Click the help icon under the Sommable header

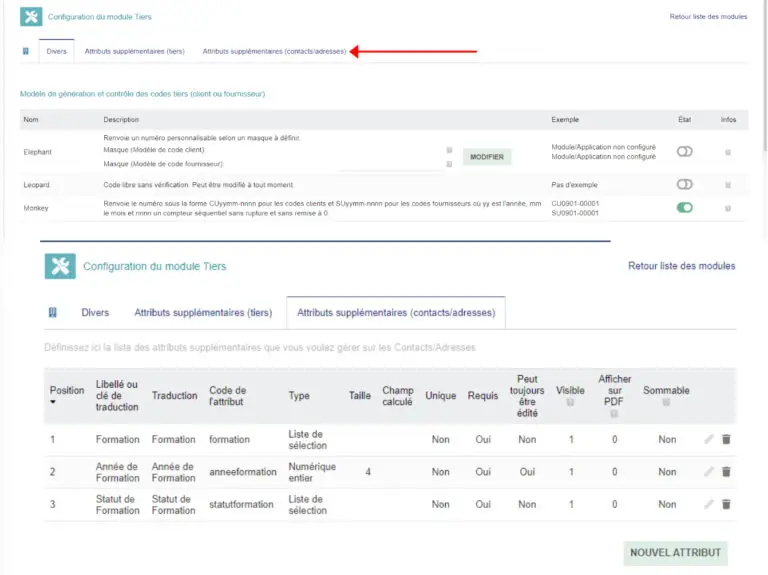tap(666, 402)
